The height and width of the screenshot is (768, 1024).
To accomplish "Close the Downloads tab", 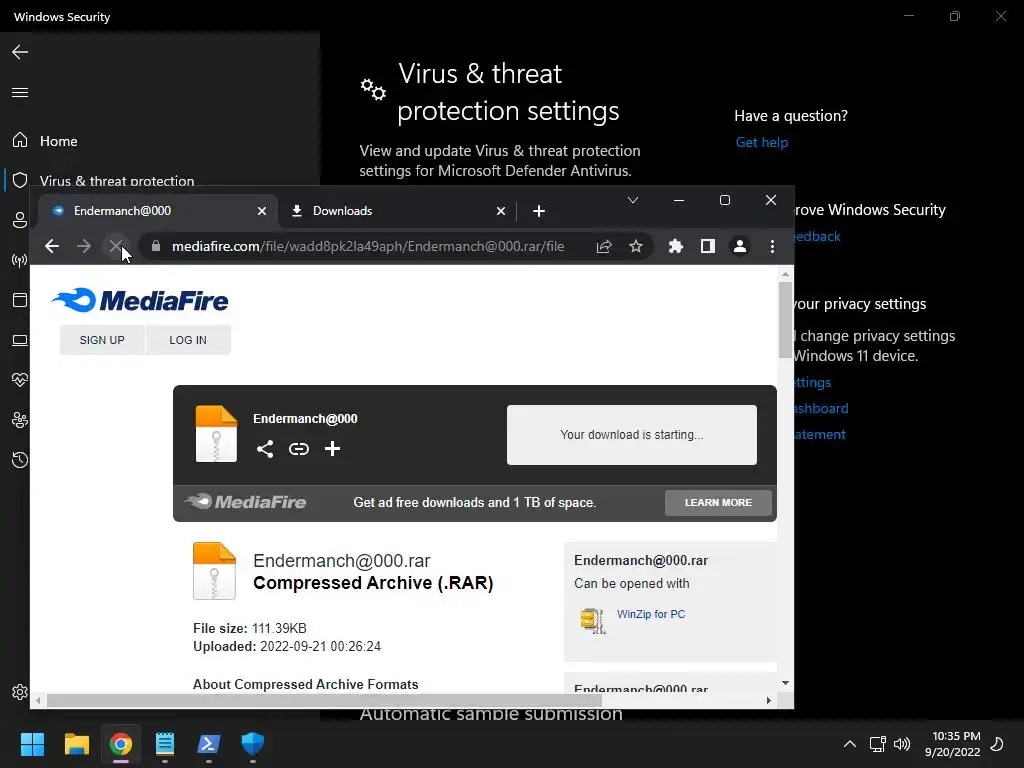I will click(x=501, y=211).
